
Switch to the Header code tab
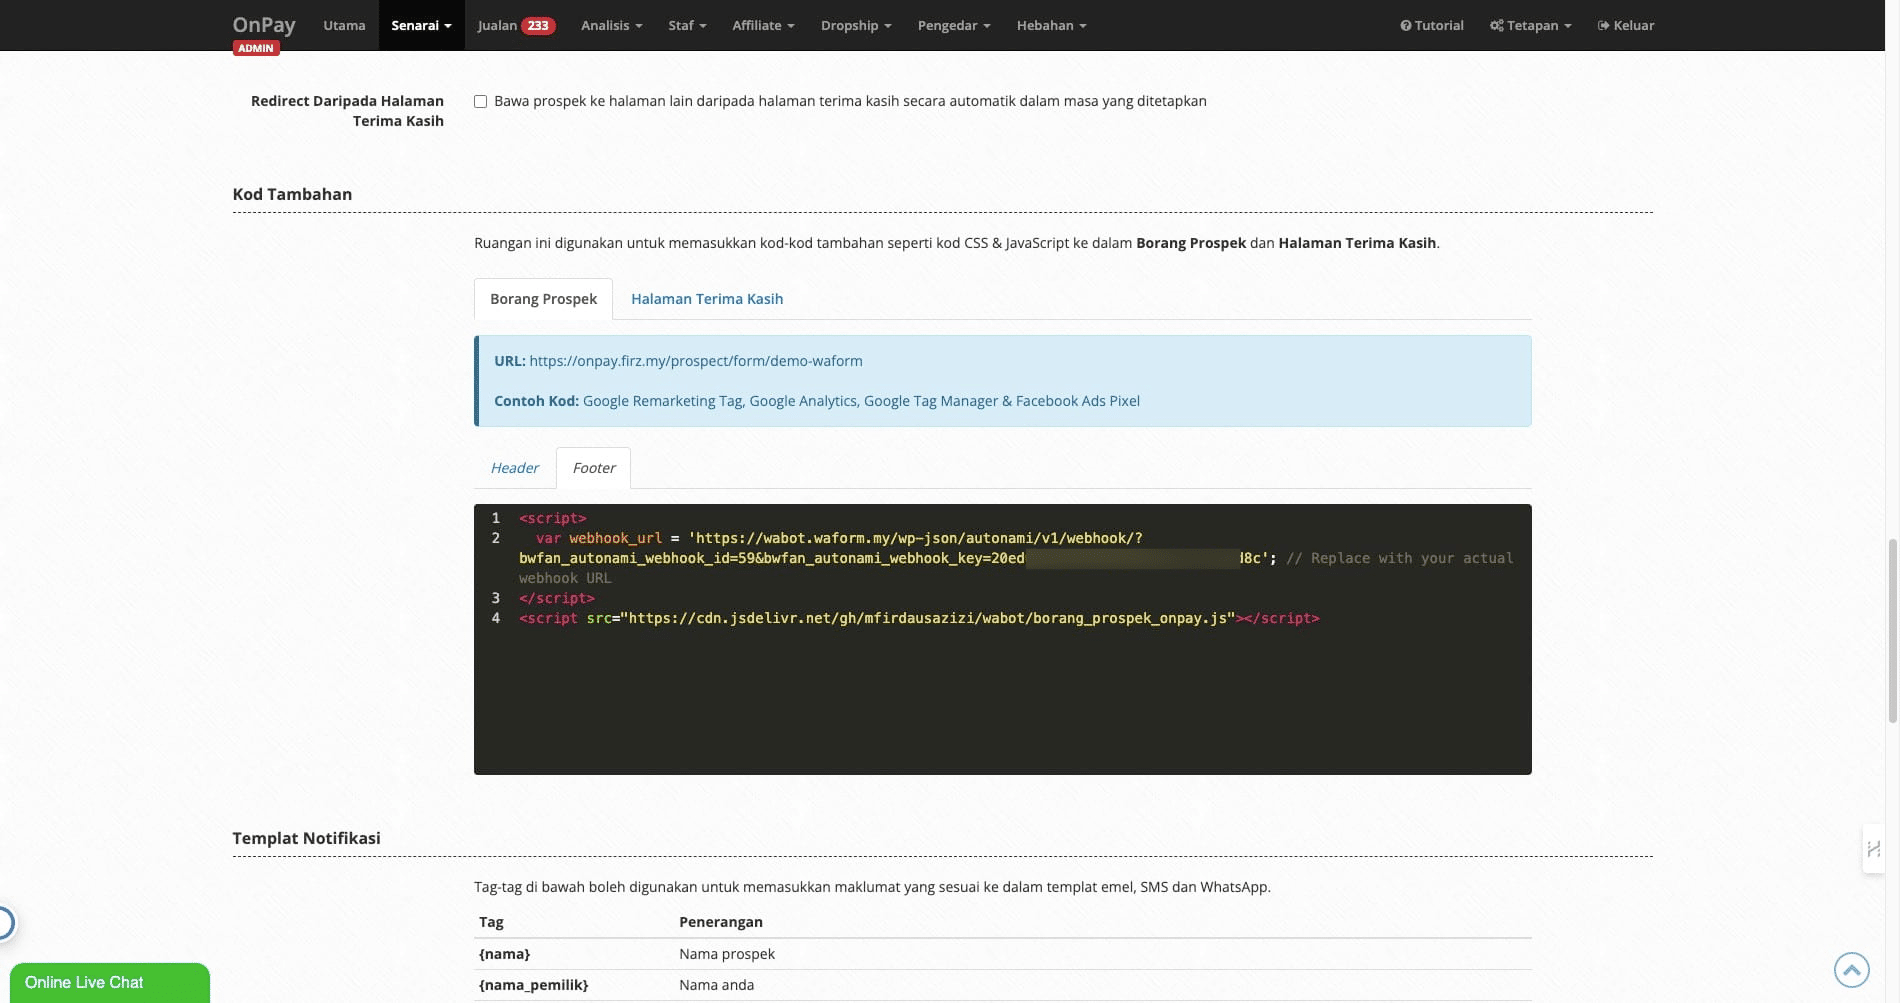(514, 468)
